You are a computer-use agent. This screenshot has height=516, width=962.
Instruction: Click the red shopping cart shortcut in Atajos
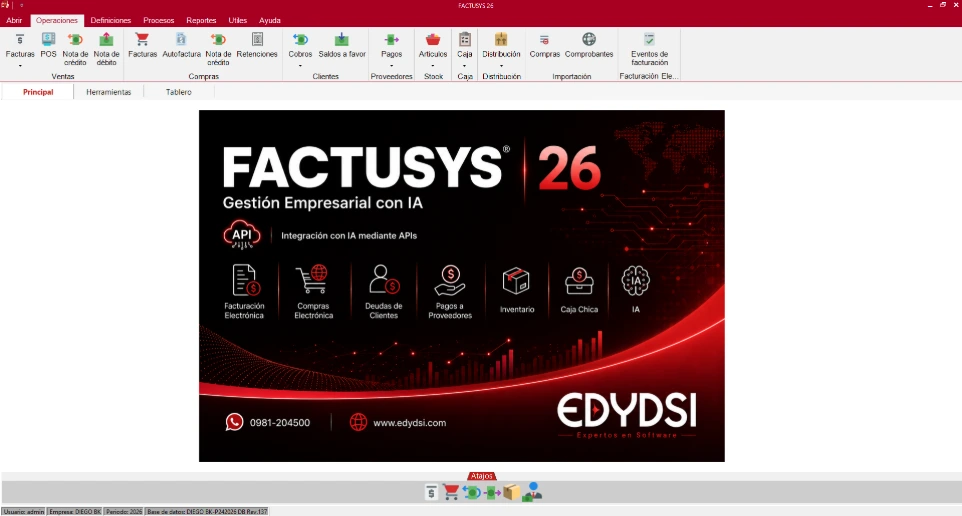point(451,492)
